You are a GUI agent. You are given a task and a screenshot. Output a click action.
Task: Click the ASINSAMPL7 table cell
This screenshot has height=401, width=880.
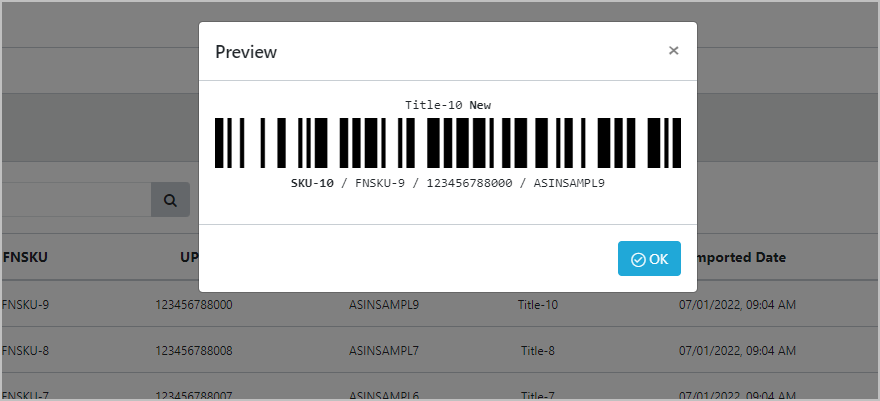(384, 351)
